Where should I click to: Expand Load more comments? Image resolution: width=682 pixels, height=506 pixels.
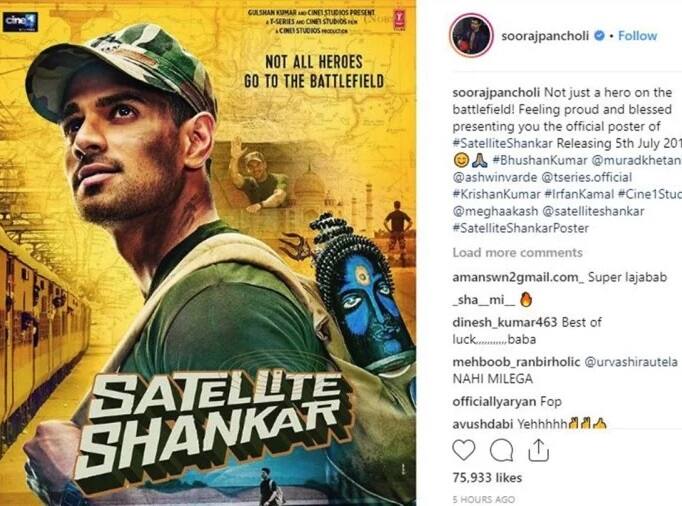point(518,253)
